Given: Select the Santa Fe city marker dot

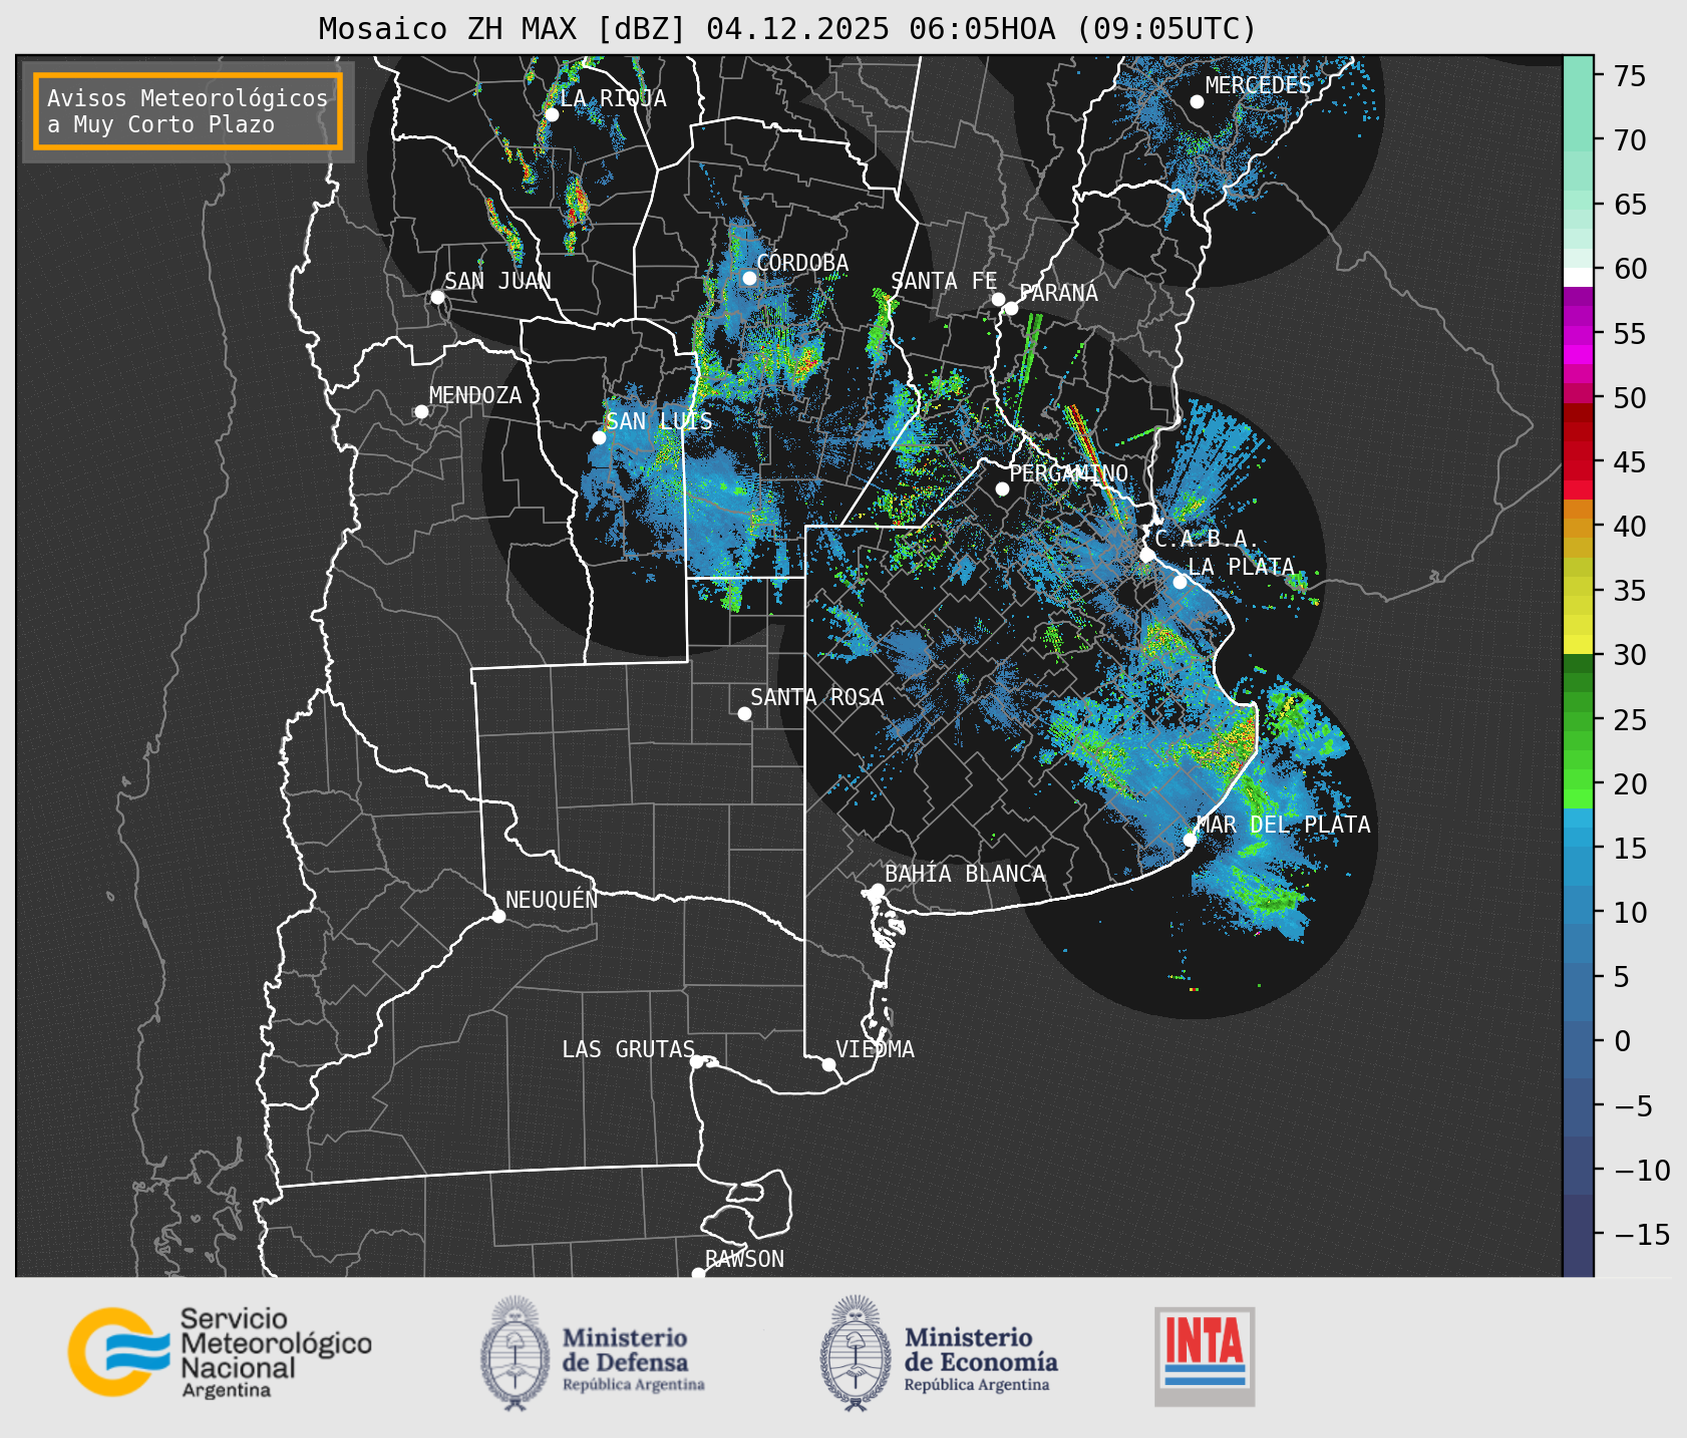Looking at the screenshot, I should 998,299.
